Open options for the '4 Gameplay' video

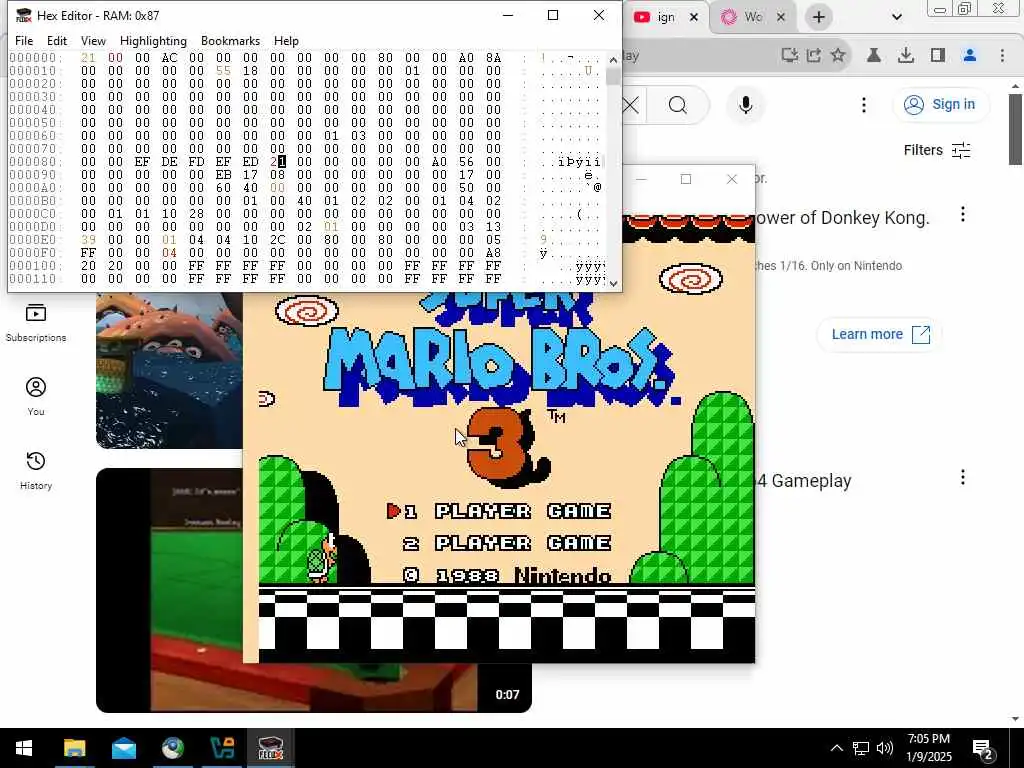click(963, 477)
